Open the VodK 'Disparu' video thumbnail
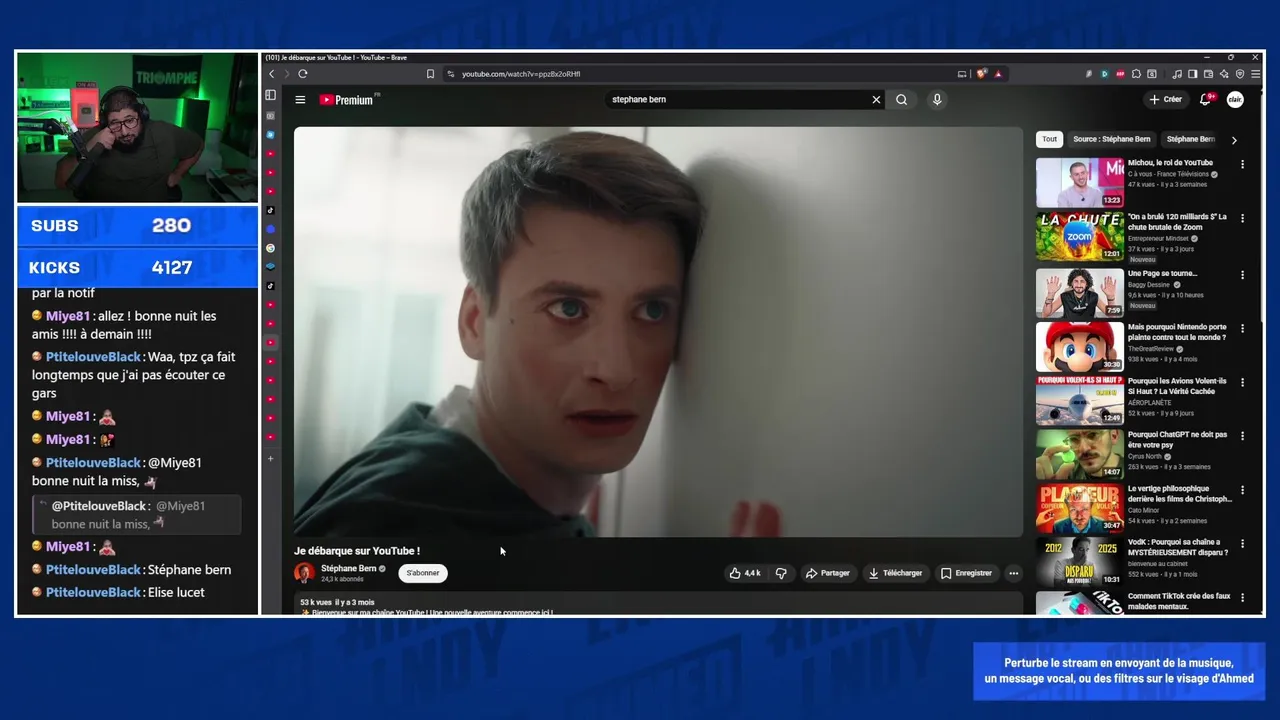The width and height of the screenshot is (1280, 720). coord(1079,562)
